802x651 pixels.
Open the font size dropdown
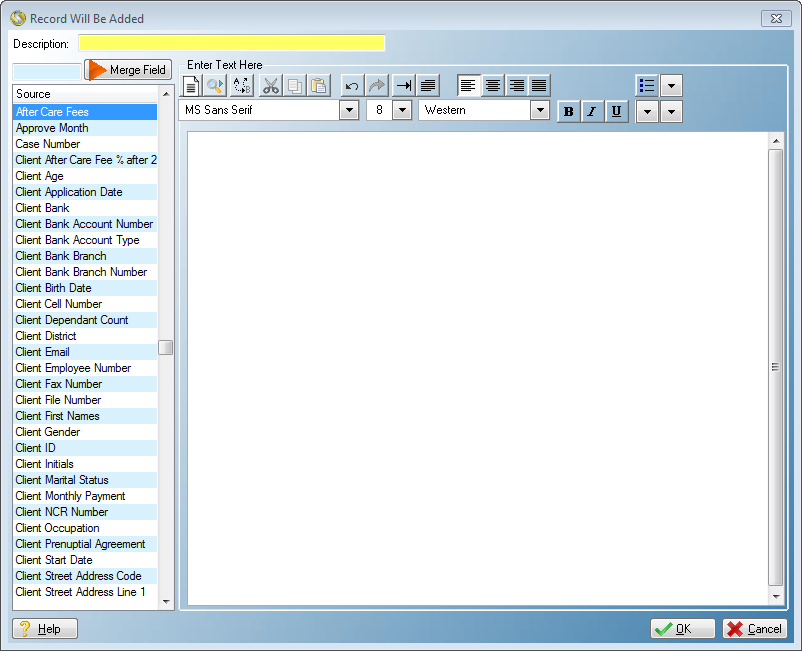pos(402,111)
